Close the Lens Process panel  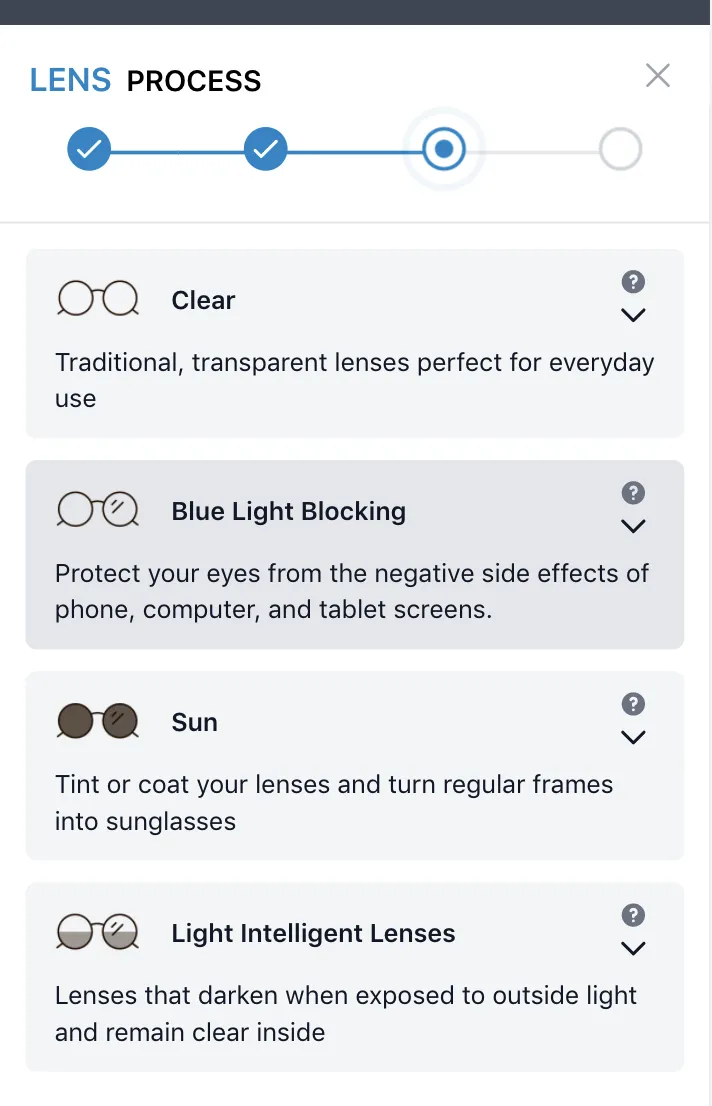coord(658,75)
